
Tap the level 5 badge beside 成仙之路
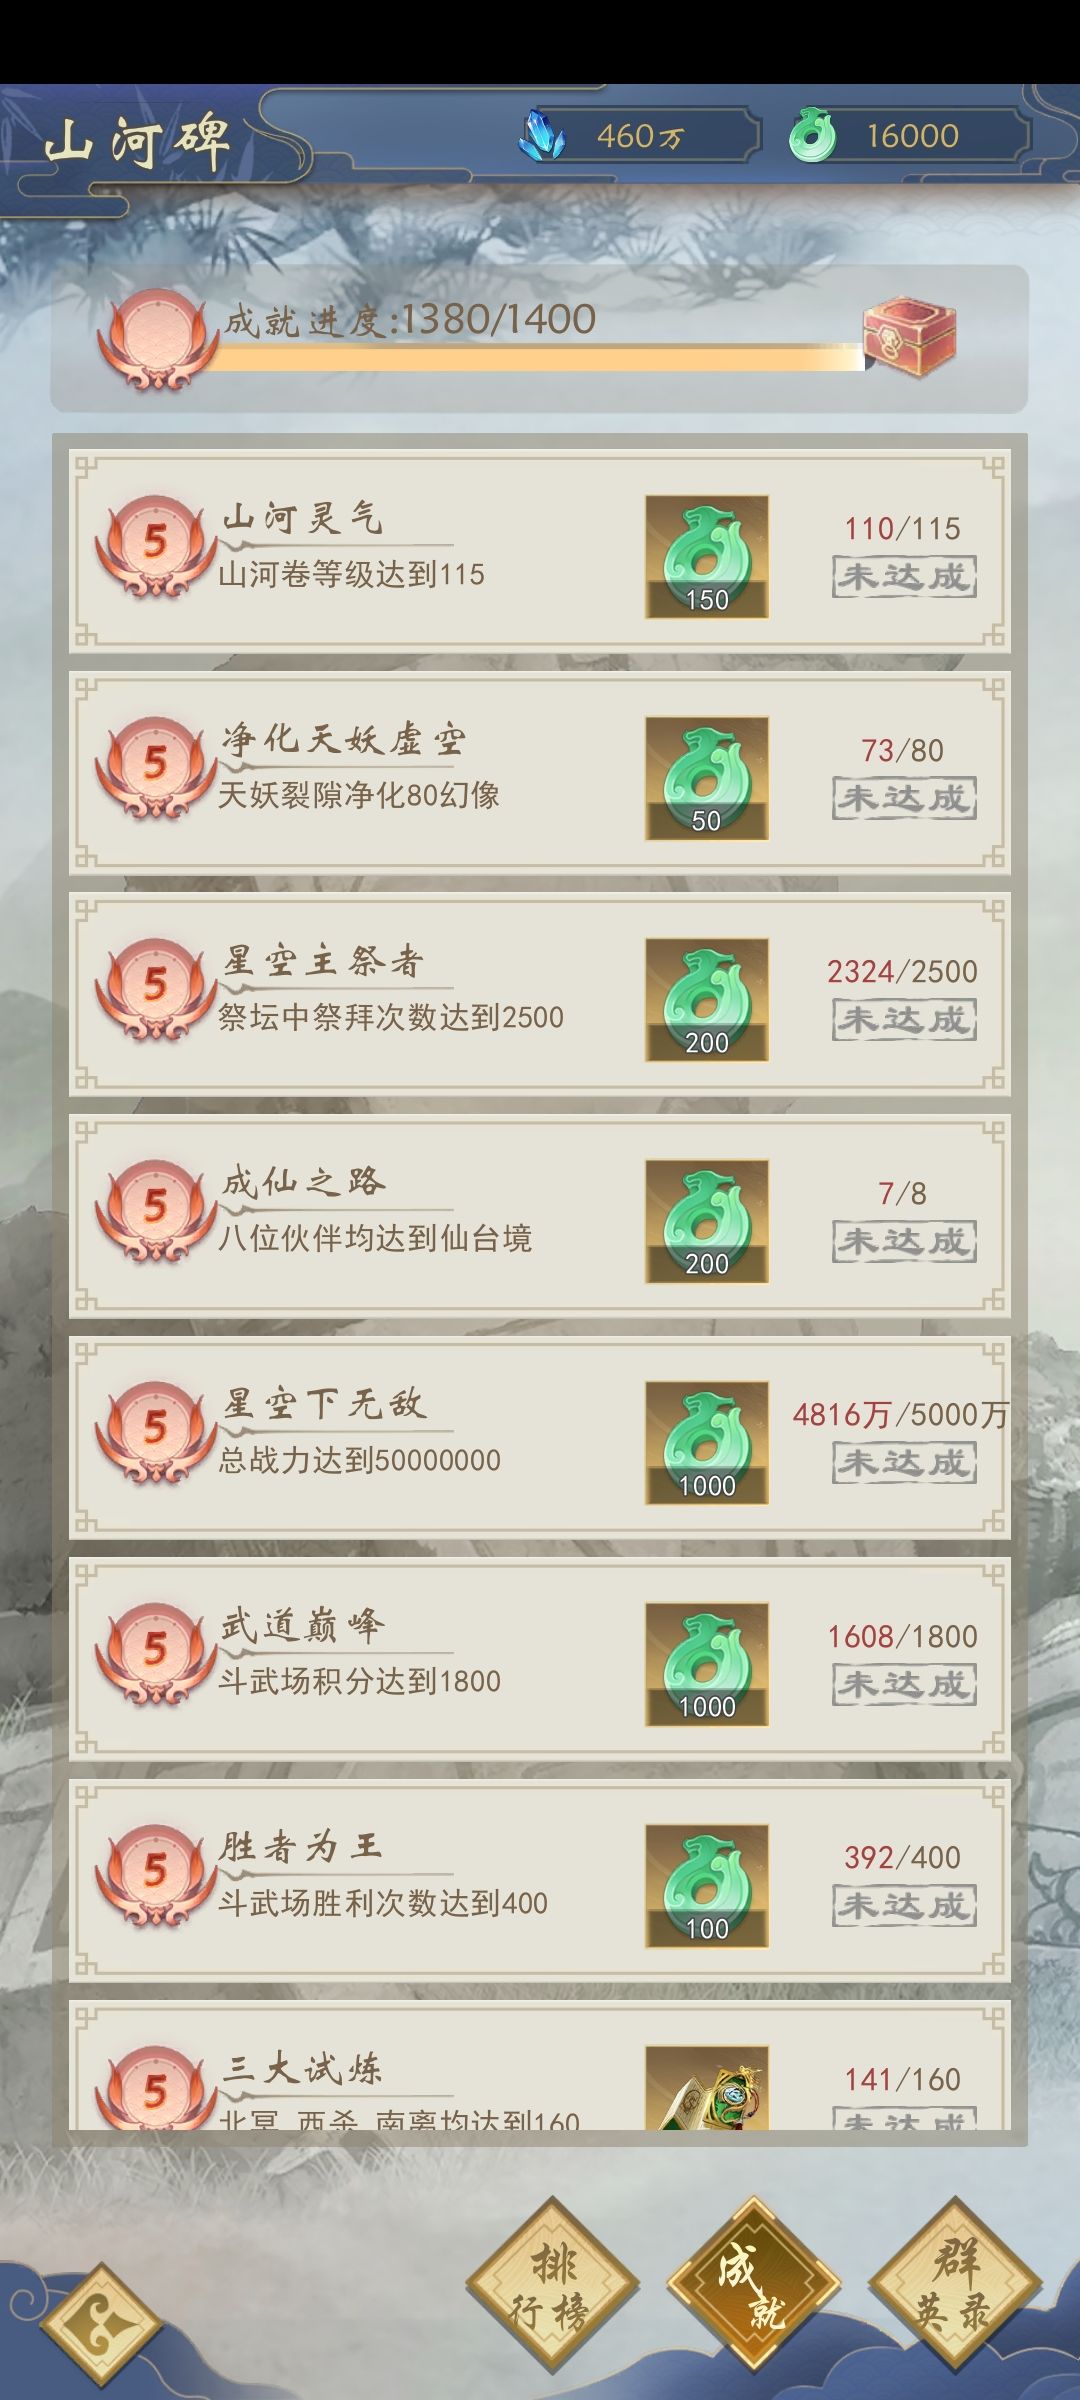[155, 1212]
